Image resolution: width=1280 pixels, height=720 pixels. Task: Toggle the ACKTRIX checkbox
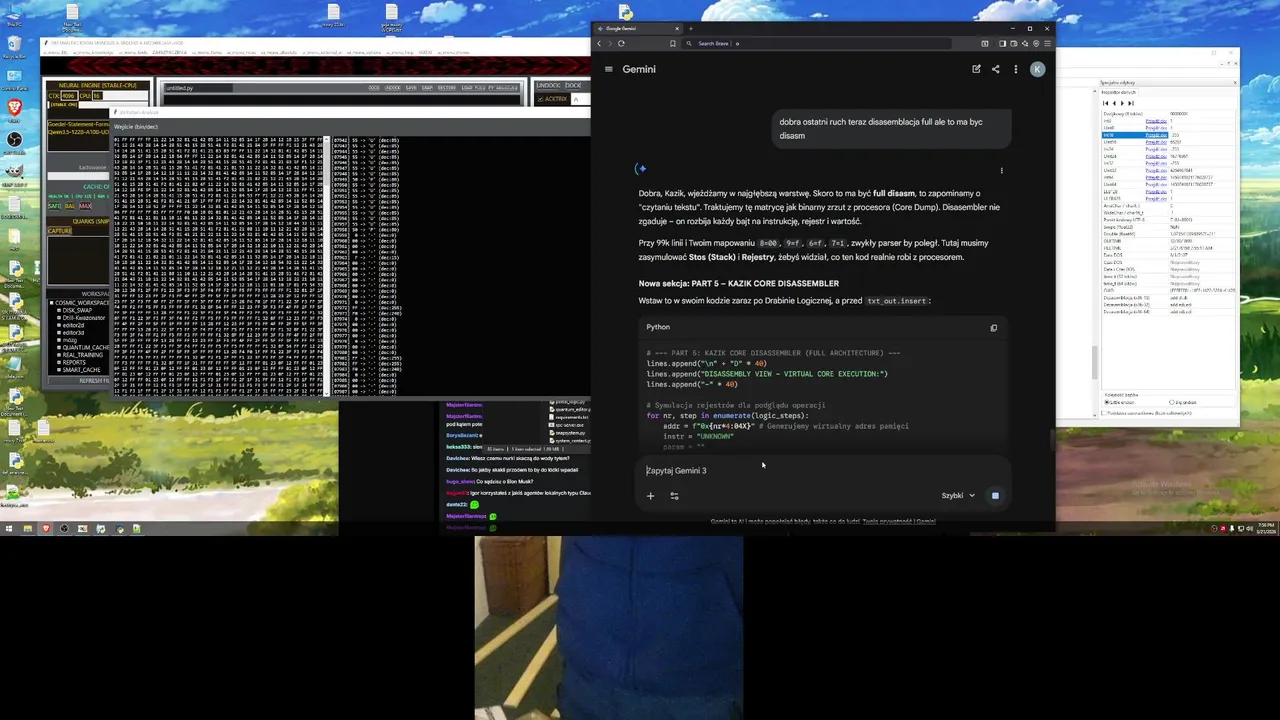point(541,99)
